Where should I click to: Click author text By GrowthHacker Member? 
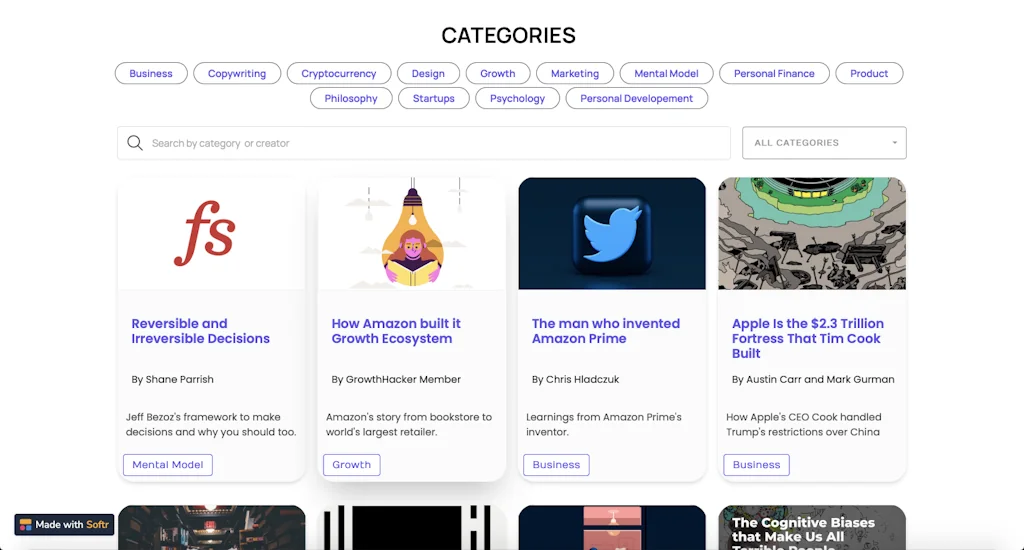pos(396,379)
